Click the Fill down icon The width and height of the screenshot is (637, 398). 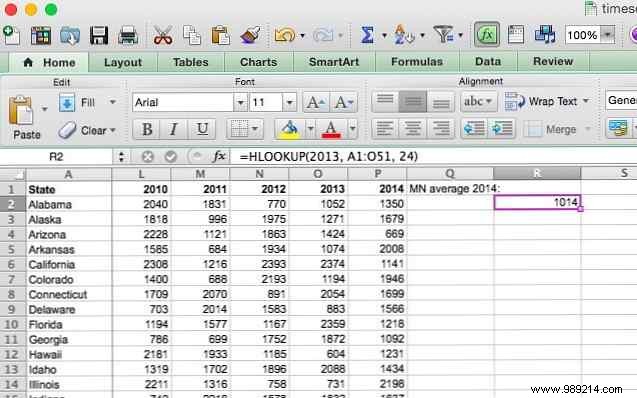click(x=67, y=102)
